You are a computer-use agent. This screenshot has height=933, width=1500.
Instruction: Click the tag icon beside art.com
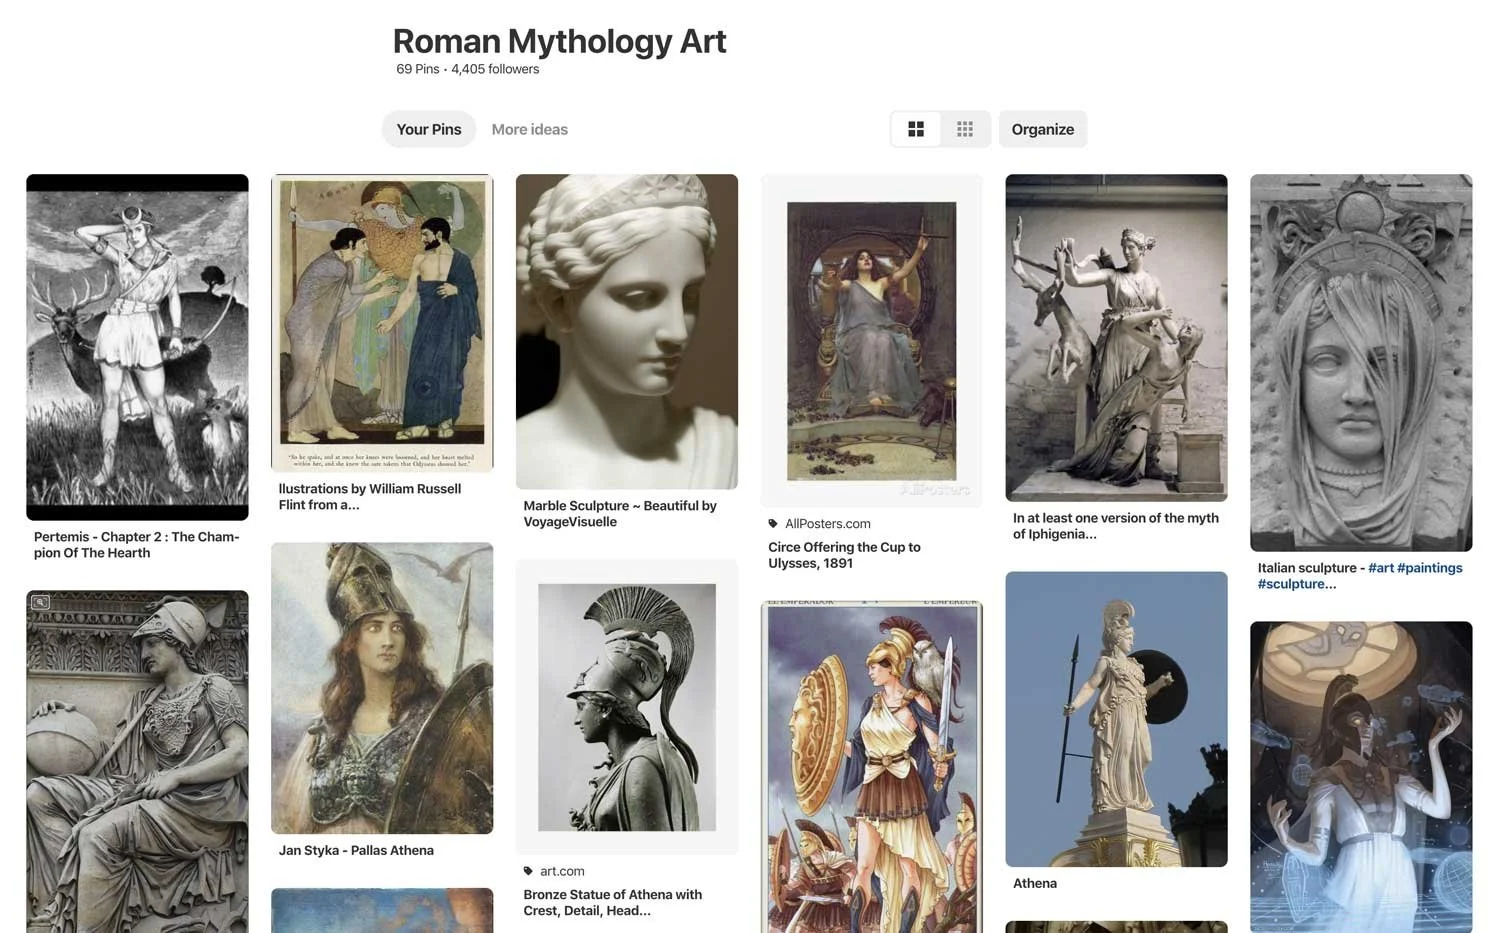(x=528, y=871)
